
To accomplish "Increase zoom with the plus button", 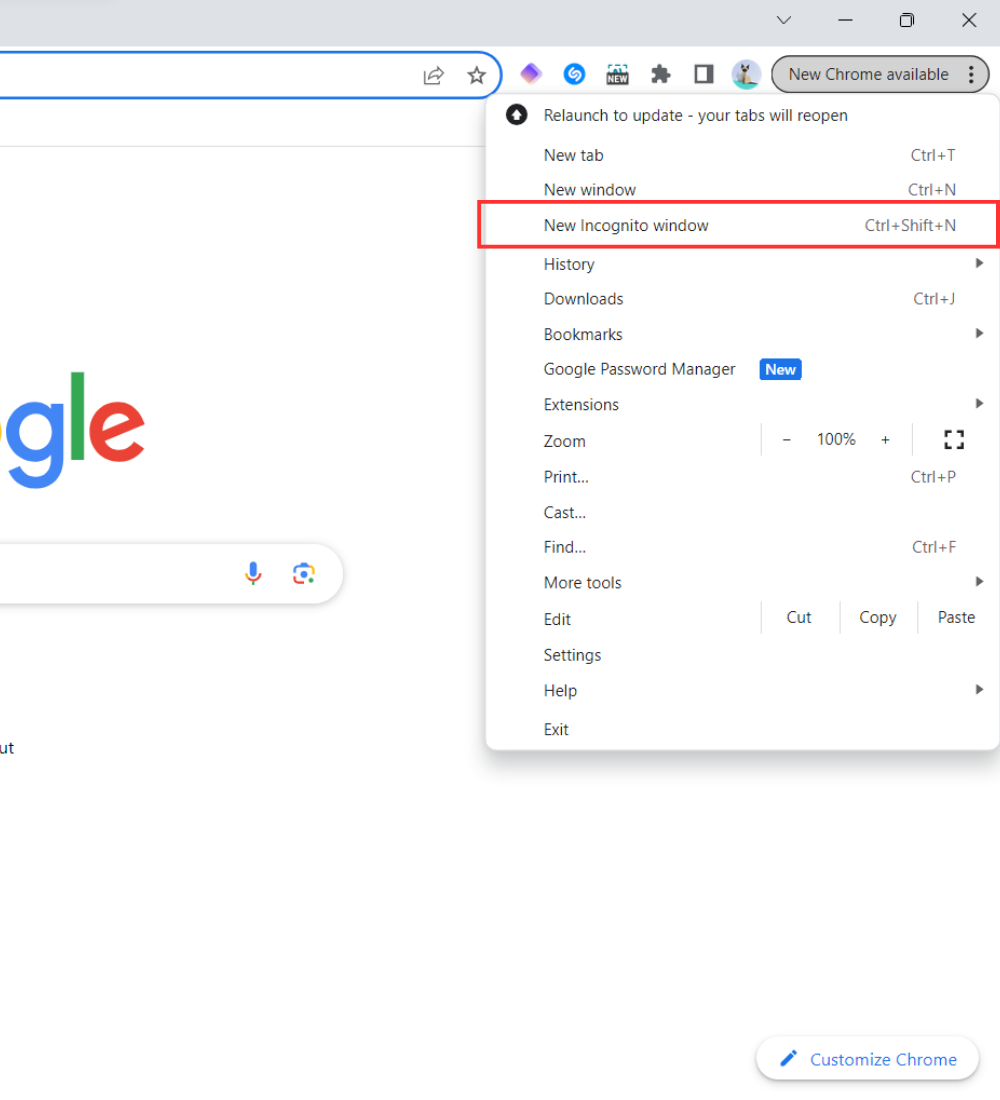I will point(886,440).
